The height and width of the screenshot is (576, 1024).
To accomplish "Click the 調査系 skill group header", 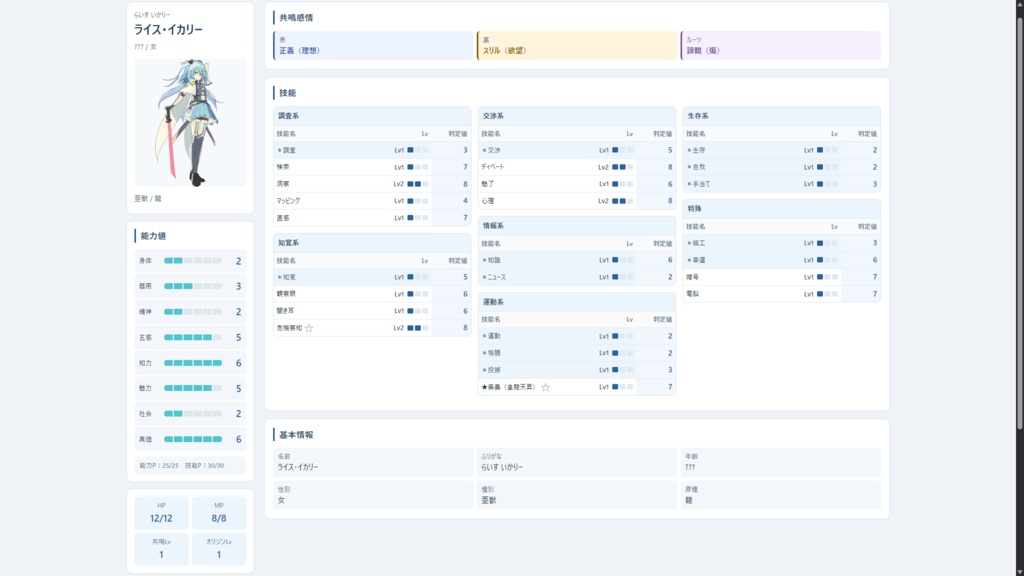I will pos(372,116).
